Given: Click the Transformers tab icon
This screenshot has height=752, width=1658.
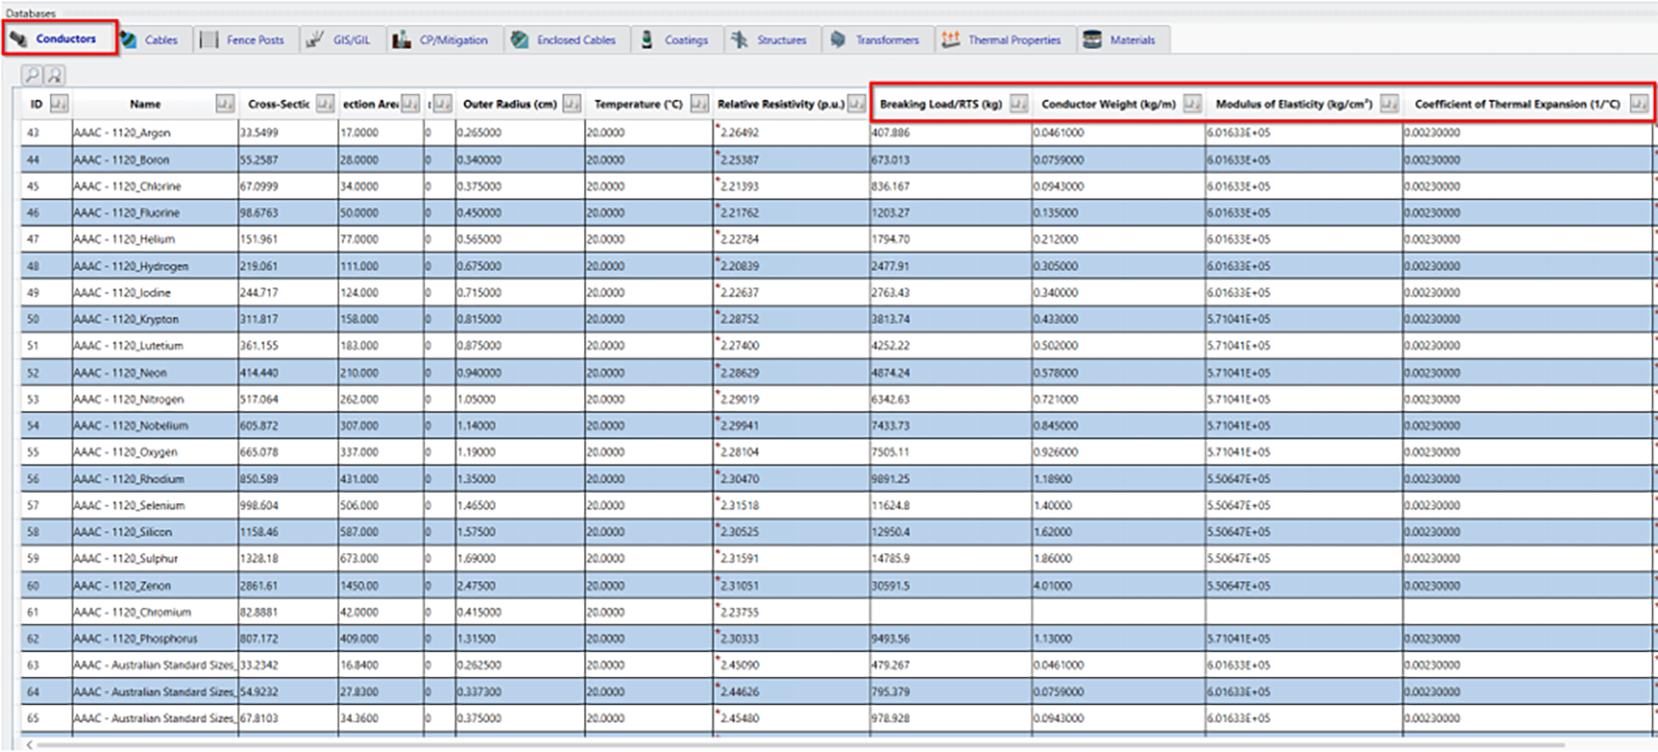Looking at the screenshot, I should tap(838, 40).
